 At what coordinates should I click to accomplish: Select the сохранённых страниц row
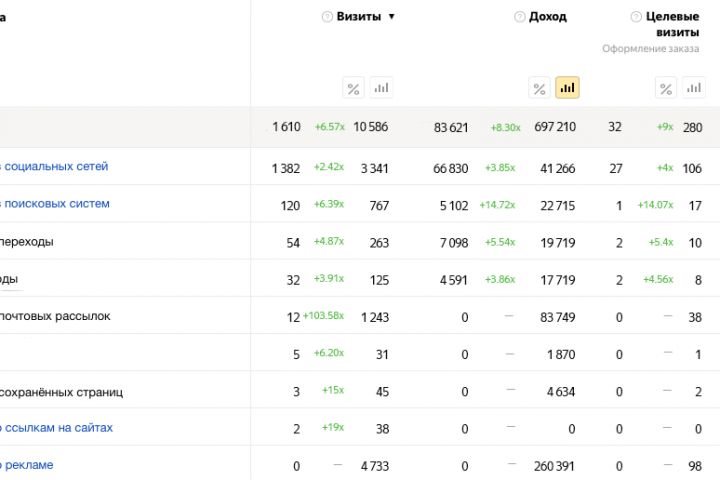coord(62,391)
